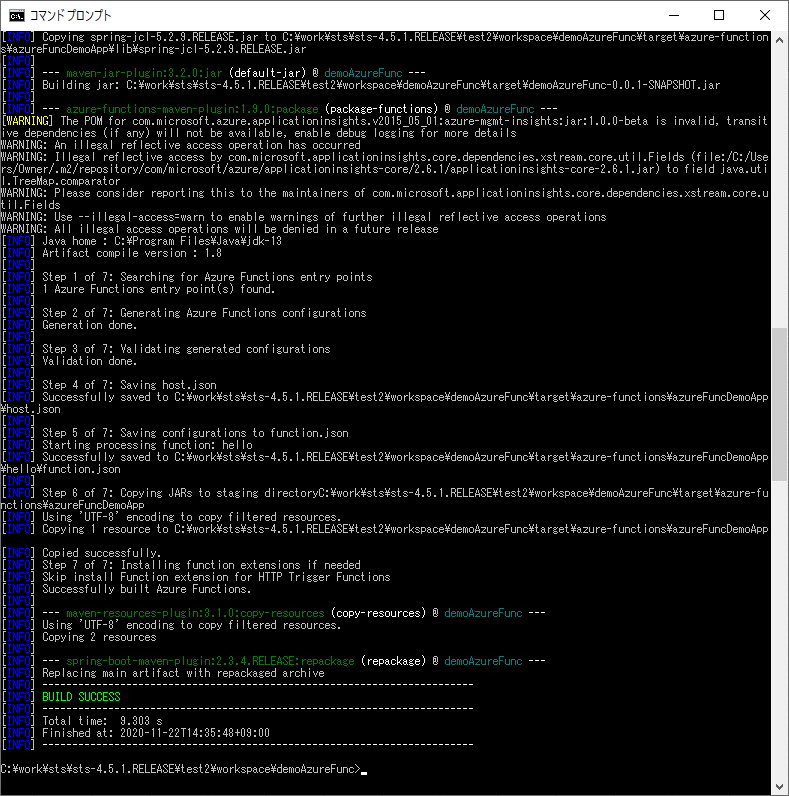Screen dimensions: 789x796
Task: Close the Command Prompt window
Action: coord(764,15)
